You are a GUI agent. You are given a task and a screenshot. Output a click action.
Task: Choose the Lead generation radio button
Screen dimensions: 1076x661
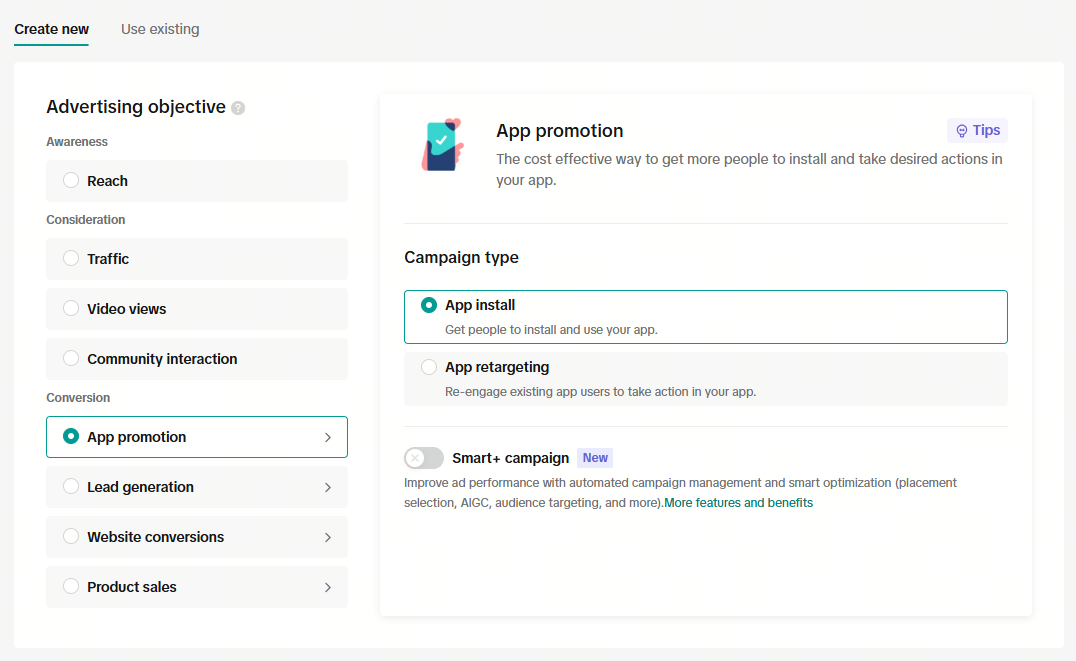click(x=71, y=486)
